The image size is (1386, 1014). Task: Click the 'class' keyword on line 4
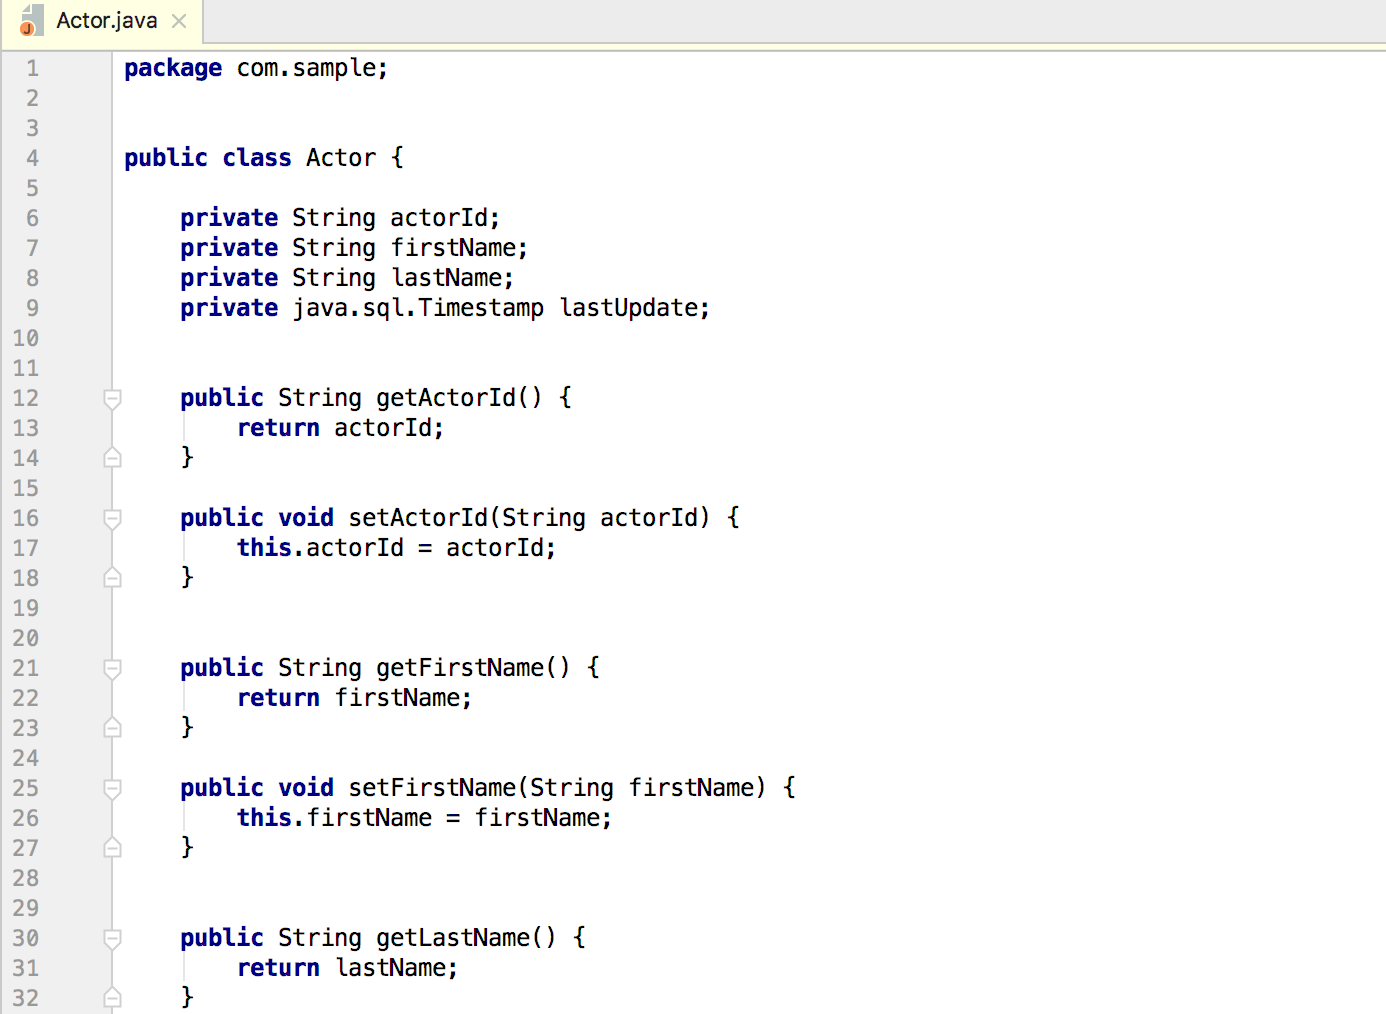tap(257, 158)
